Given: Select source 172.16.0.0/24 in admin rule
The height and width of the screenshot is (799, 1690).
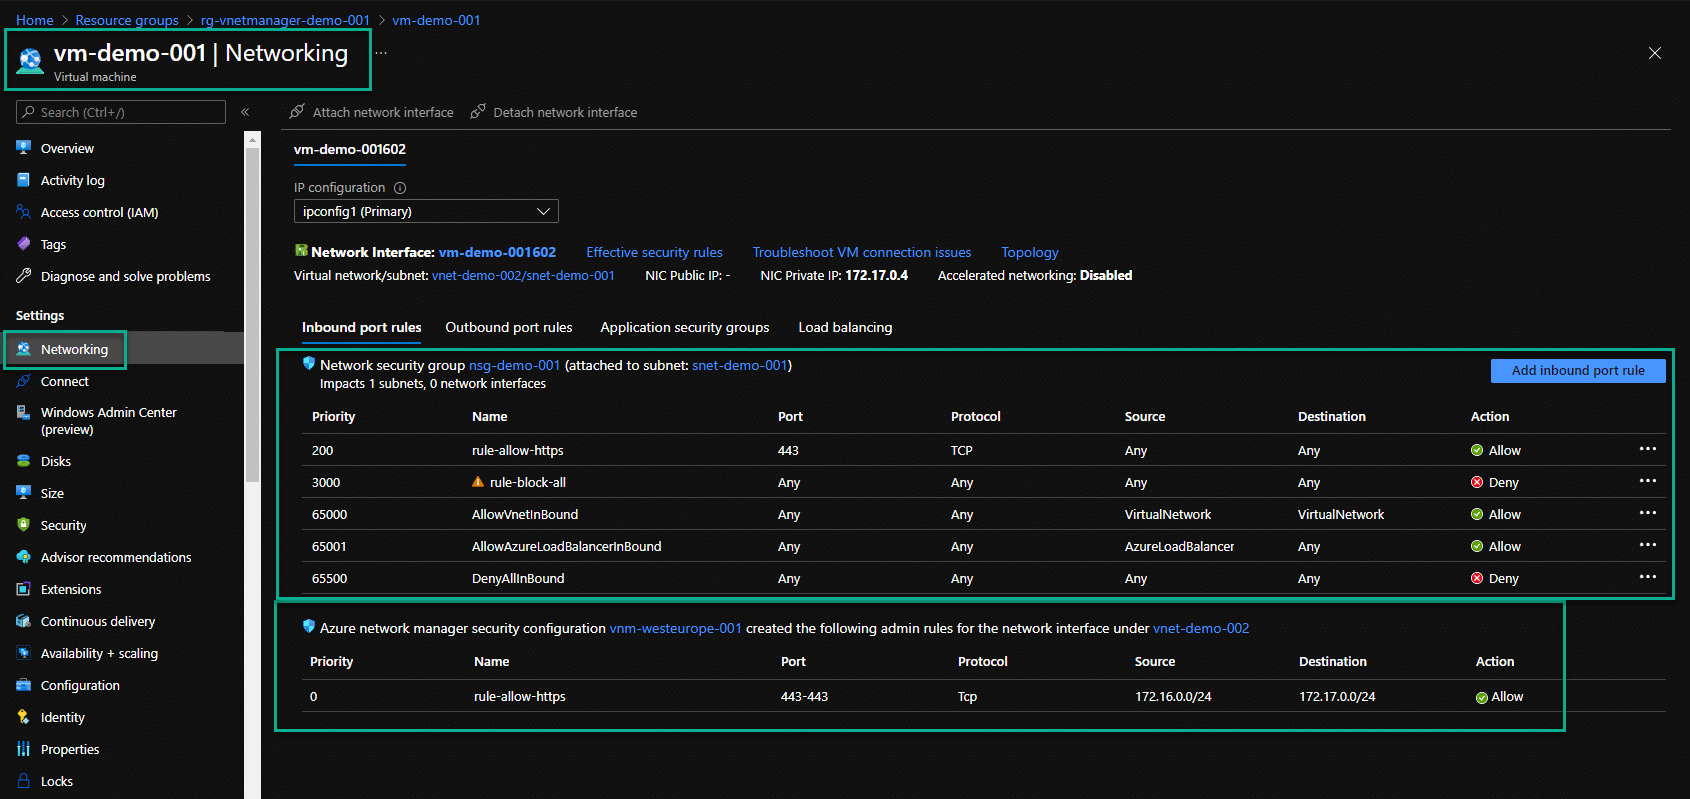Looking at the screenshot, I should click(1173, 696).
